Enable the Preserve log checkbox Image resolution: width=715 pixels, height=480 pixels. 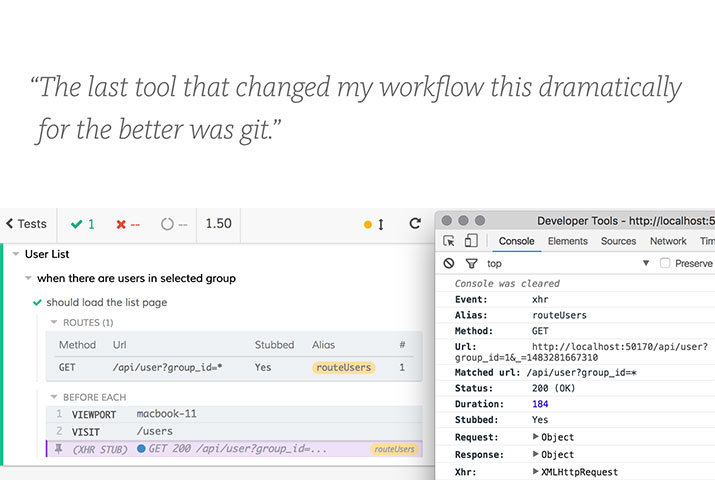663,263
